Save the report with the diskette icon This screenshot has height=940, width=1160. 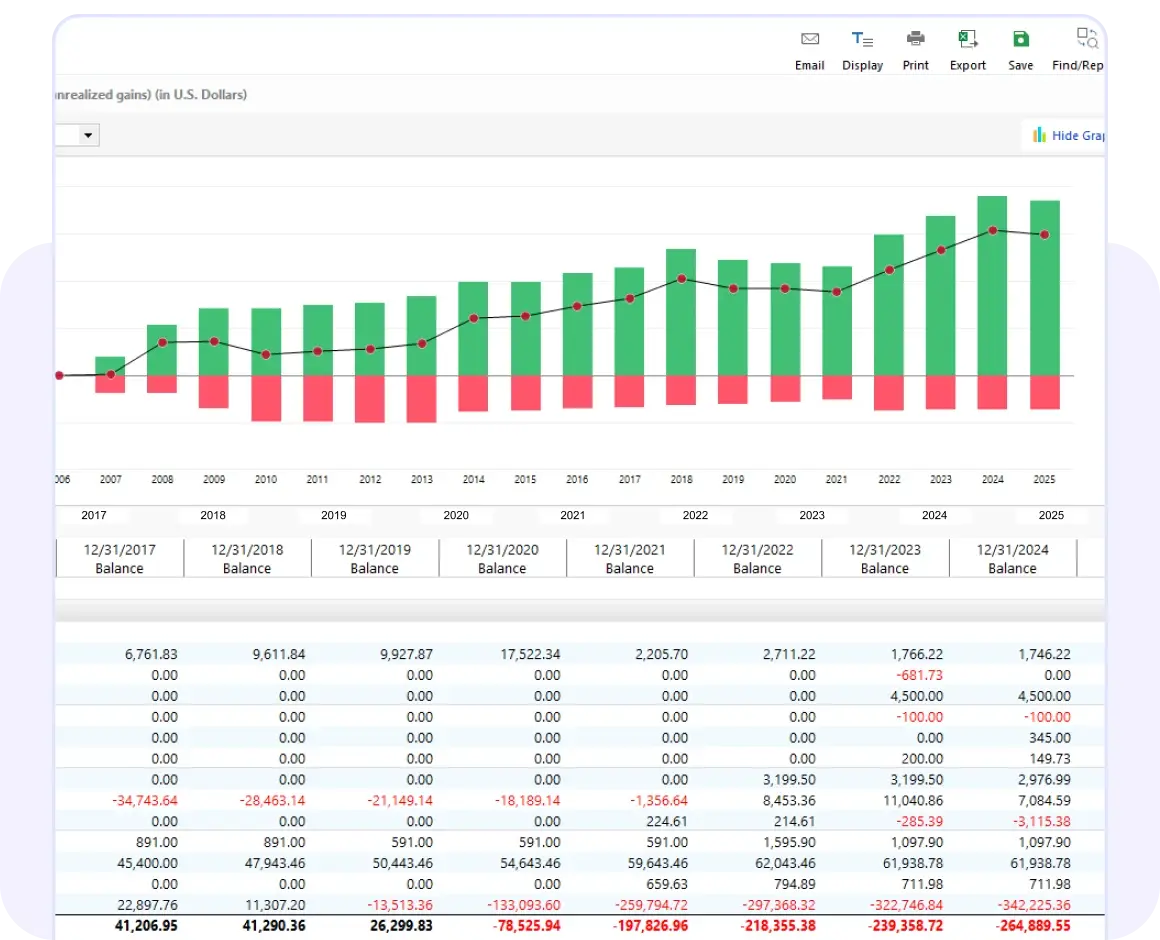point(1020,39)
